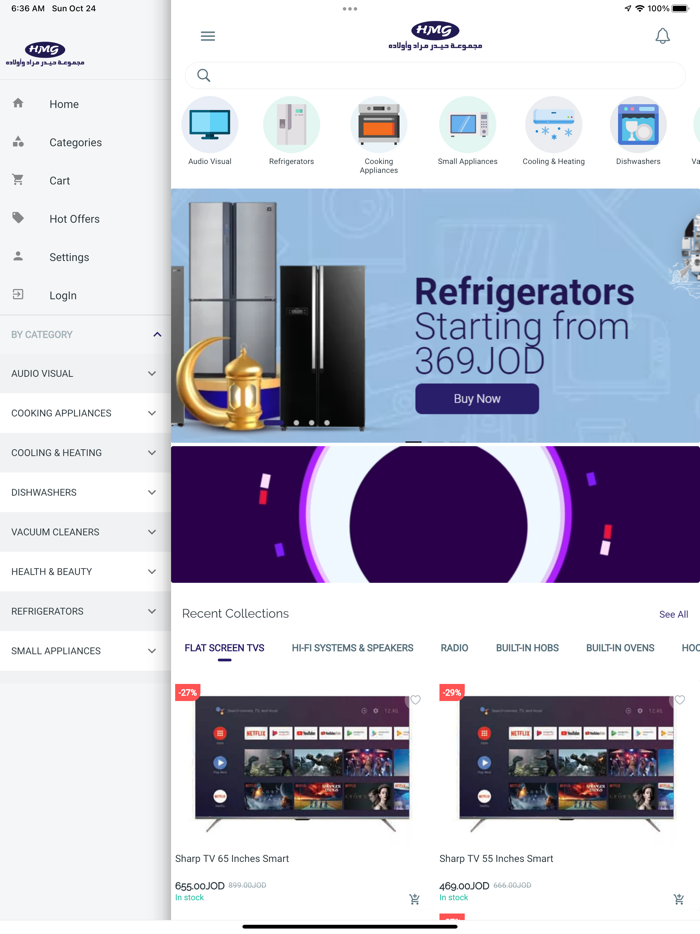Select the Refrigerators category icon
This screenshot has height=934, width=700.
[291, 125]
